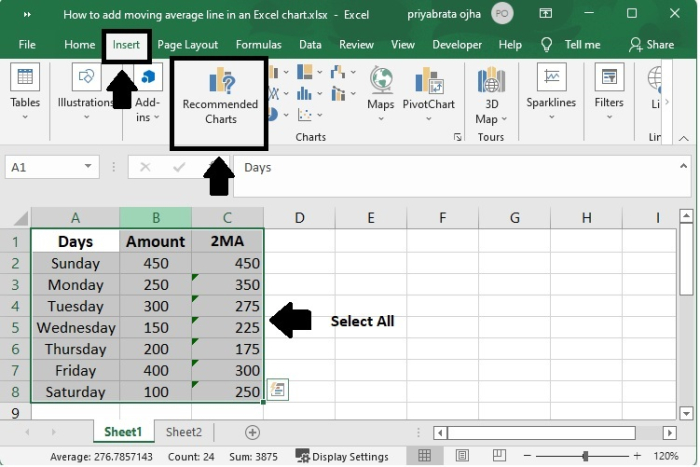Select the cell containing Saturday

coord(75,392)
